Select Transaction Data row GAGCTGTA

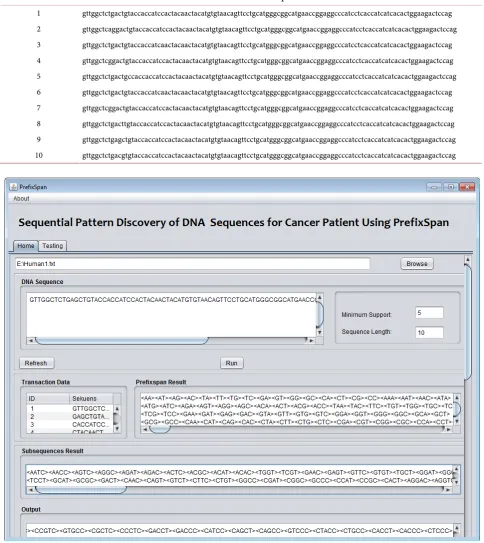coord(70,417)
